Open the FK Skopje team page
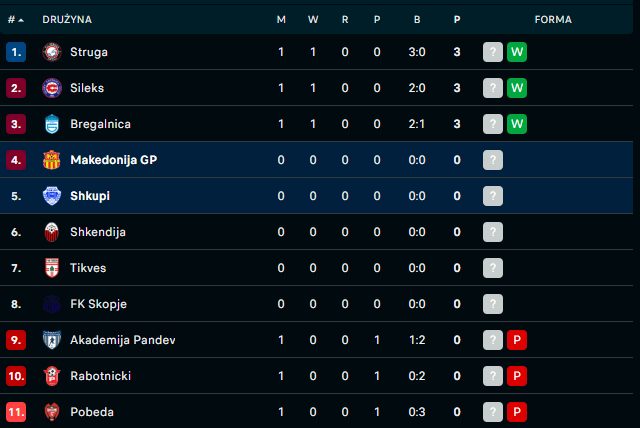The height and width of the screenshot is (428, 640). pos(98,304)
